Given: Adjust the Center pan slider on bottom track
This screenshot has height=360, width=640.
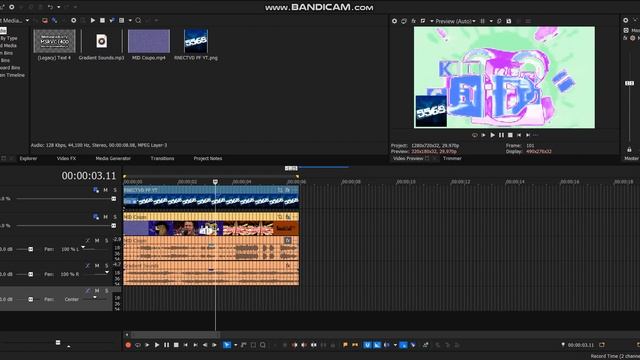Looking at the screenshot, I should click(95, 298).
